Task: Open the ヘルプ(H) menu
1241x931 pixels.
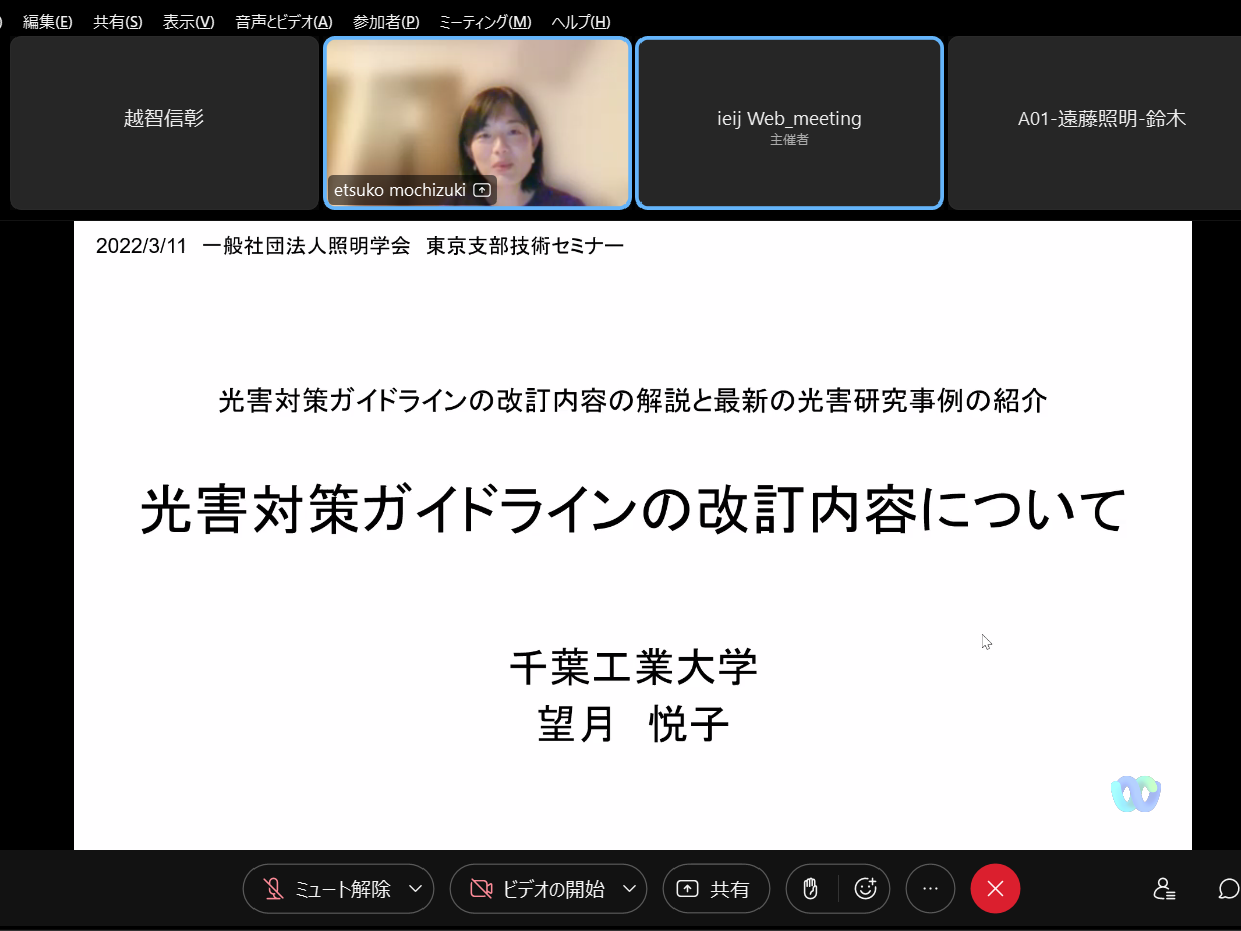Action: [580, 22]
